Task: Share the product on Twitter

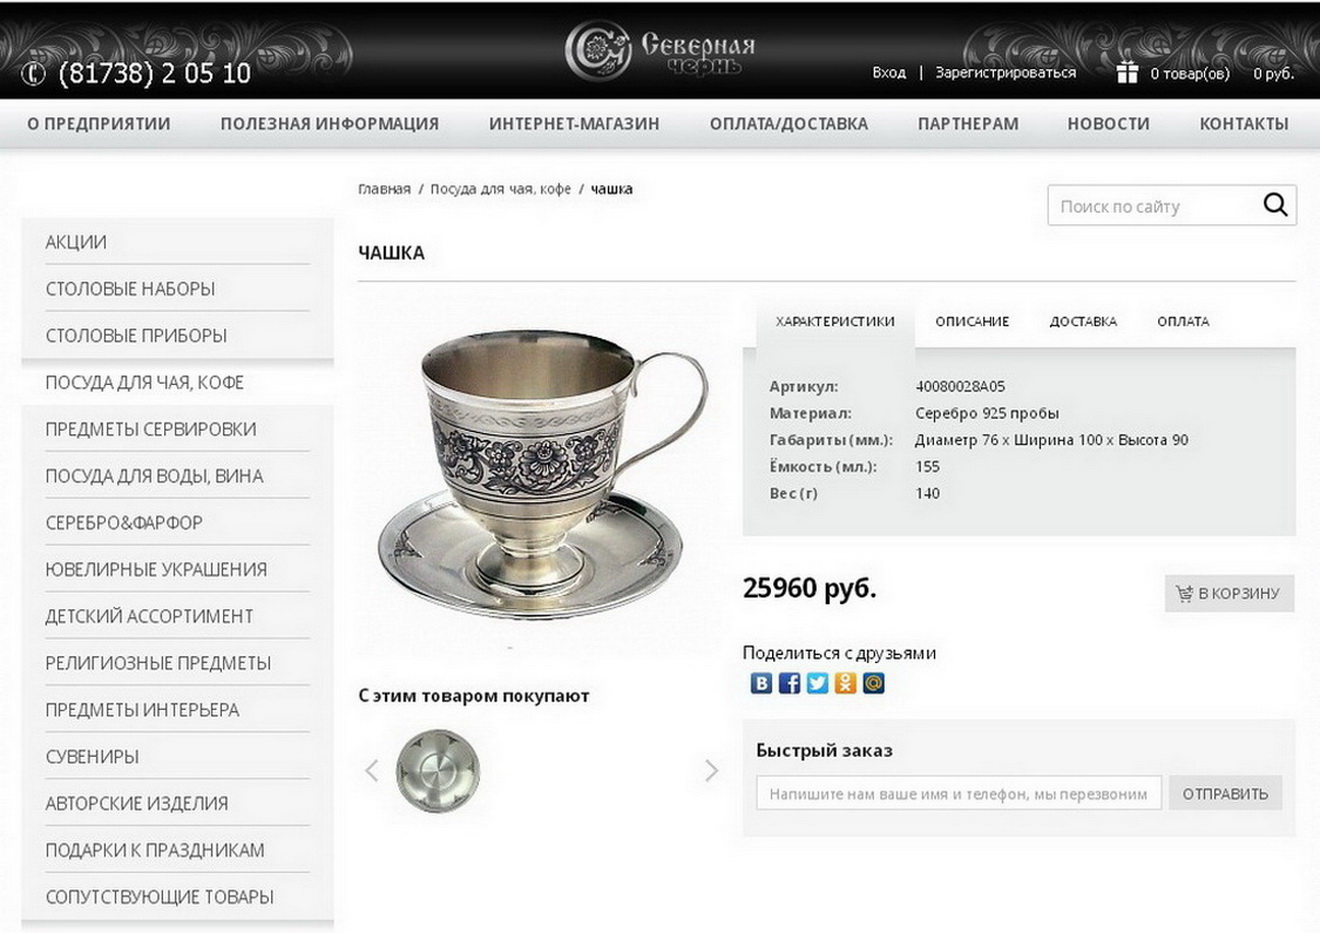Action: [817, 683]
